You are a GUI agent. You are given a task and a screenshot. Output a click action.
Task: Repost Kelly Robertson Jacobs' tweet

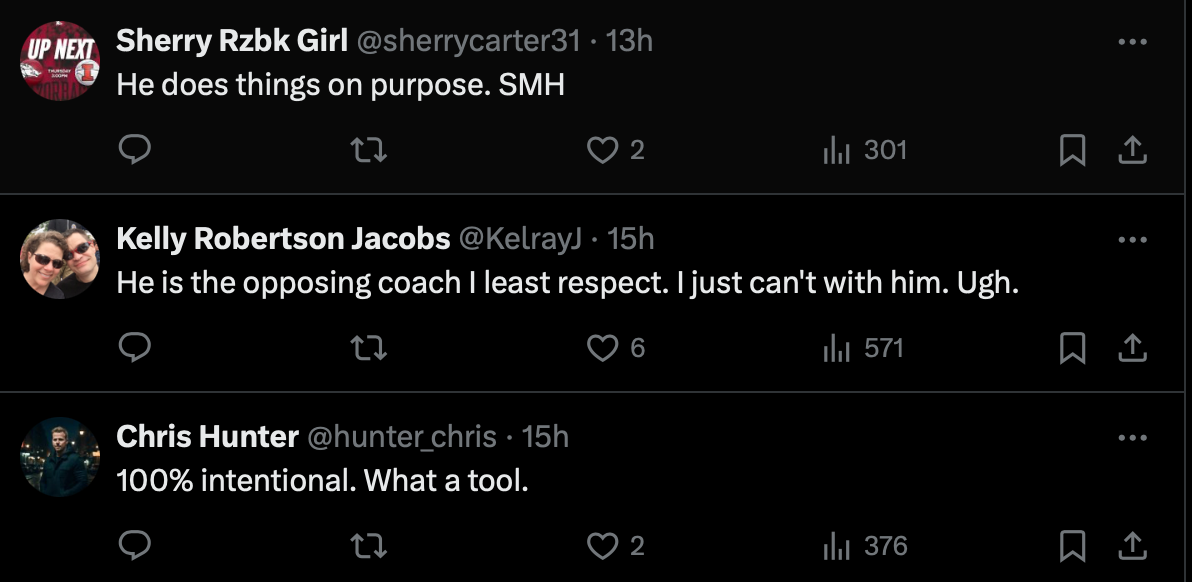pos(370,347)
